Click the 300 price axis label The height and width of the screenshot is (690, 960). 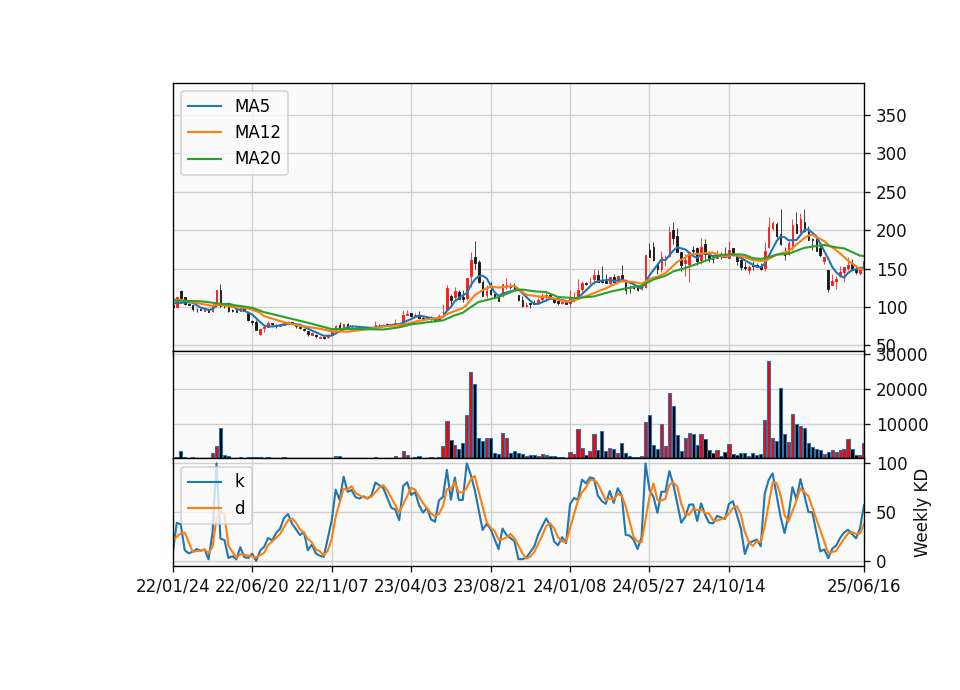pos(891,154)
